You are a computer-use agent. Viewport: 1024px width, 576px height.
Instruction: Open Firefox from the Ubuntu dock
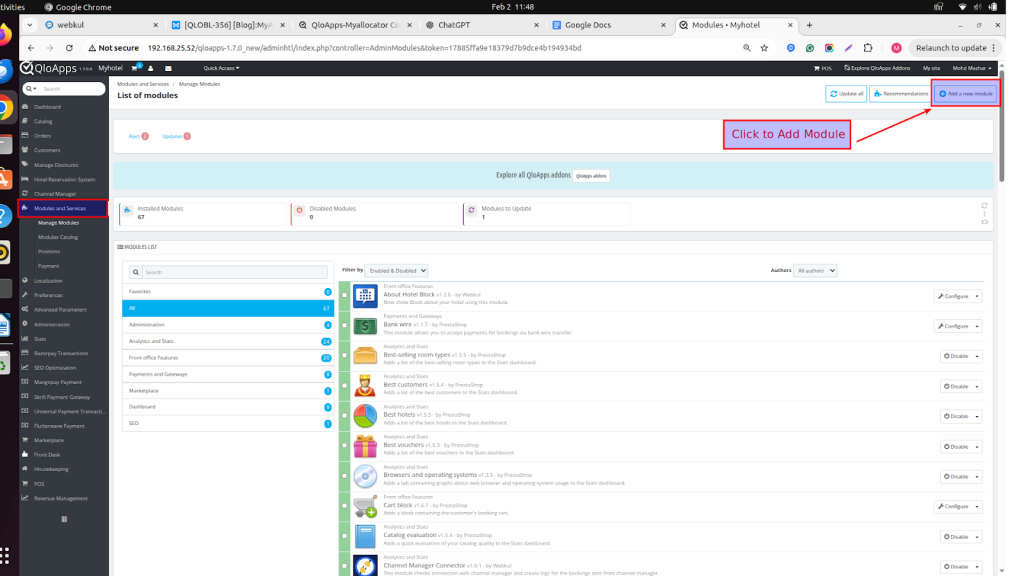[5, 36]
